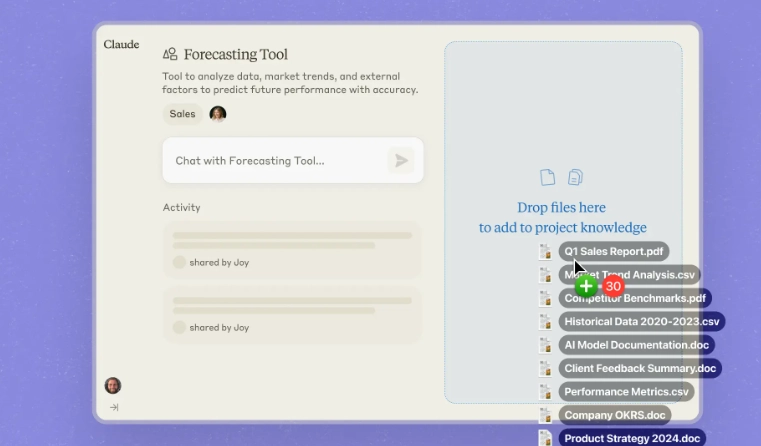Click the Drop files here text
This screenshot has width=761, height=446.
point(561,208)
